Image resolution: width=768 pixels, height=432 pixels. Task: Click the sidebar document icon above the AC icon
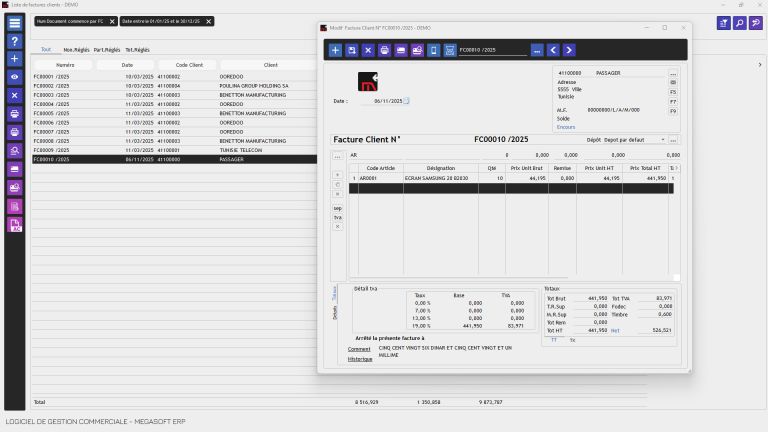[x=15, y=206]
